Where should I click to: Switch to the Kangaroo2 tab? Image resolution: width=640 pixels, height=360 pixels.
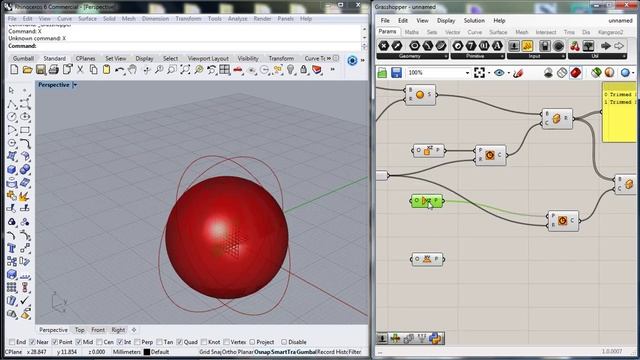pyautogui.click(x=611, y=32)
